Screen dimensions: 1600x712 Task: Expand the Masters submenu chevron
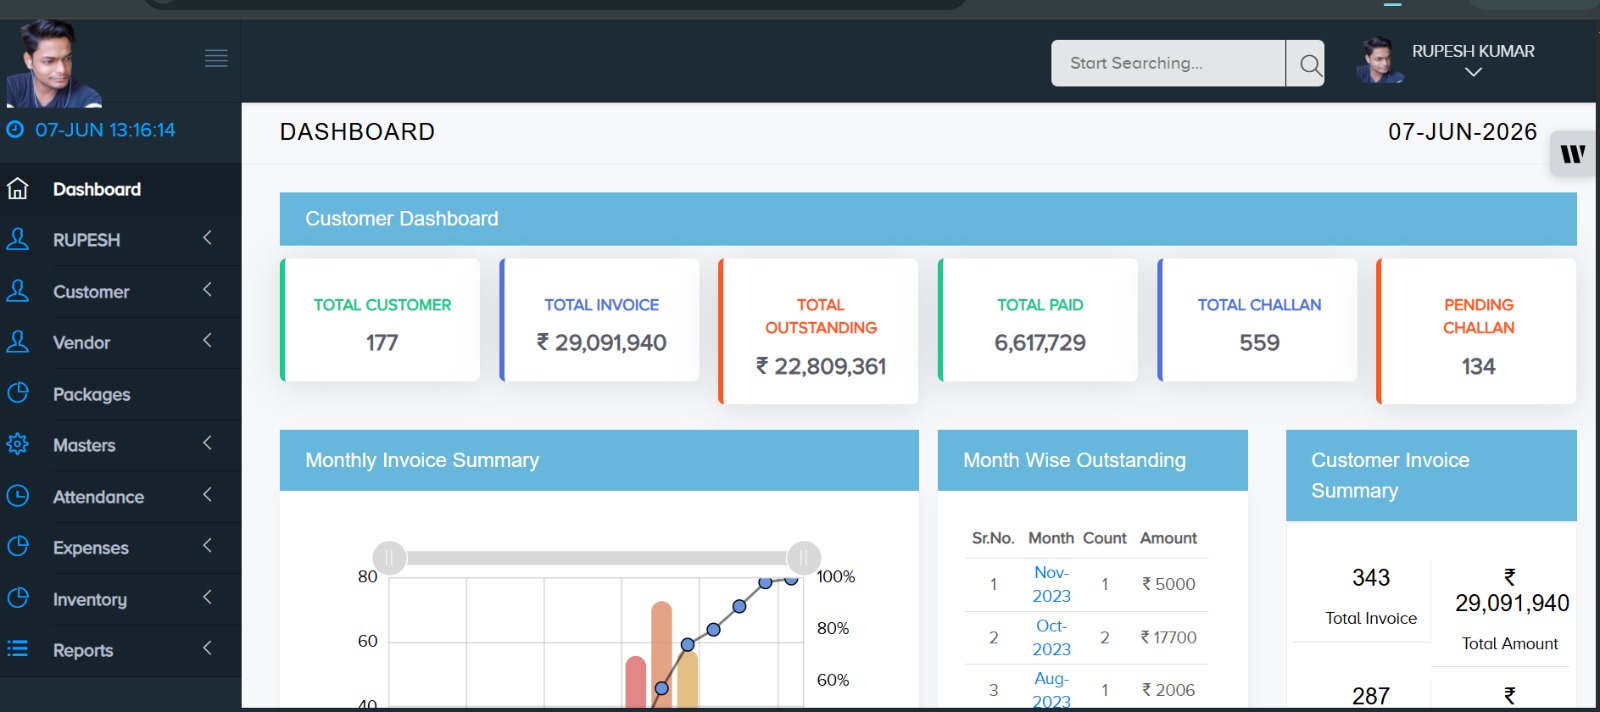pos(207,443)
